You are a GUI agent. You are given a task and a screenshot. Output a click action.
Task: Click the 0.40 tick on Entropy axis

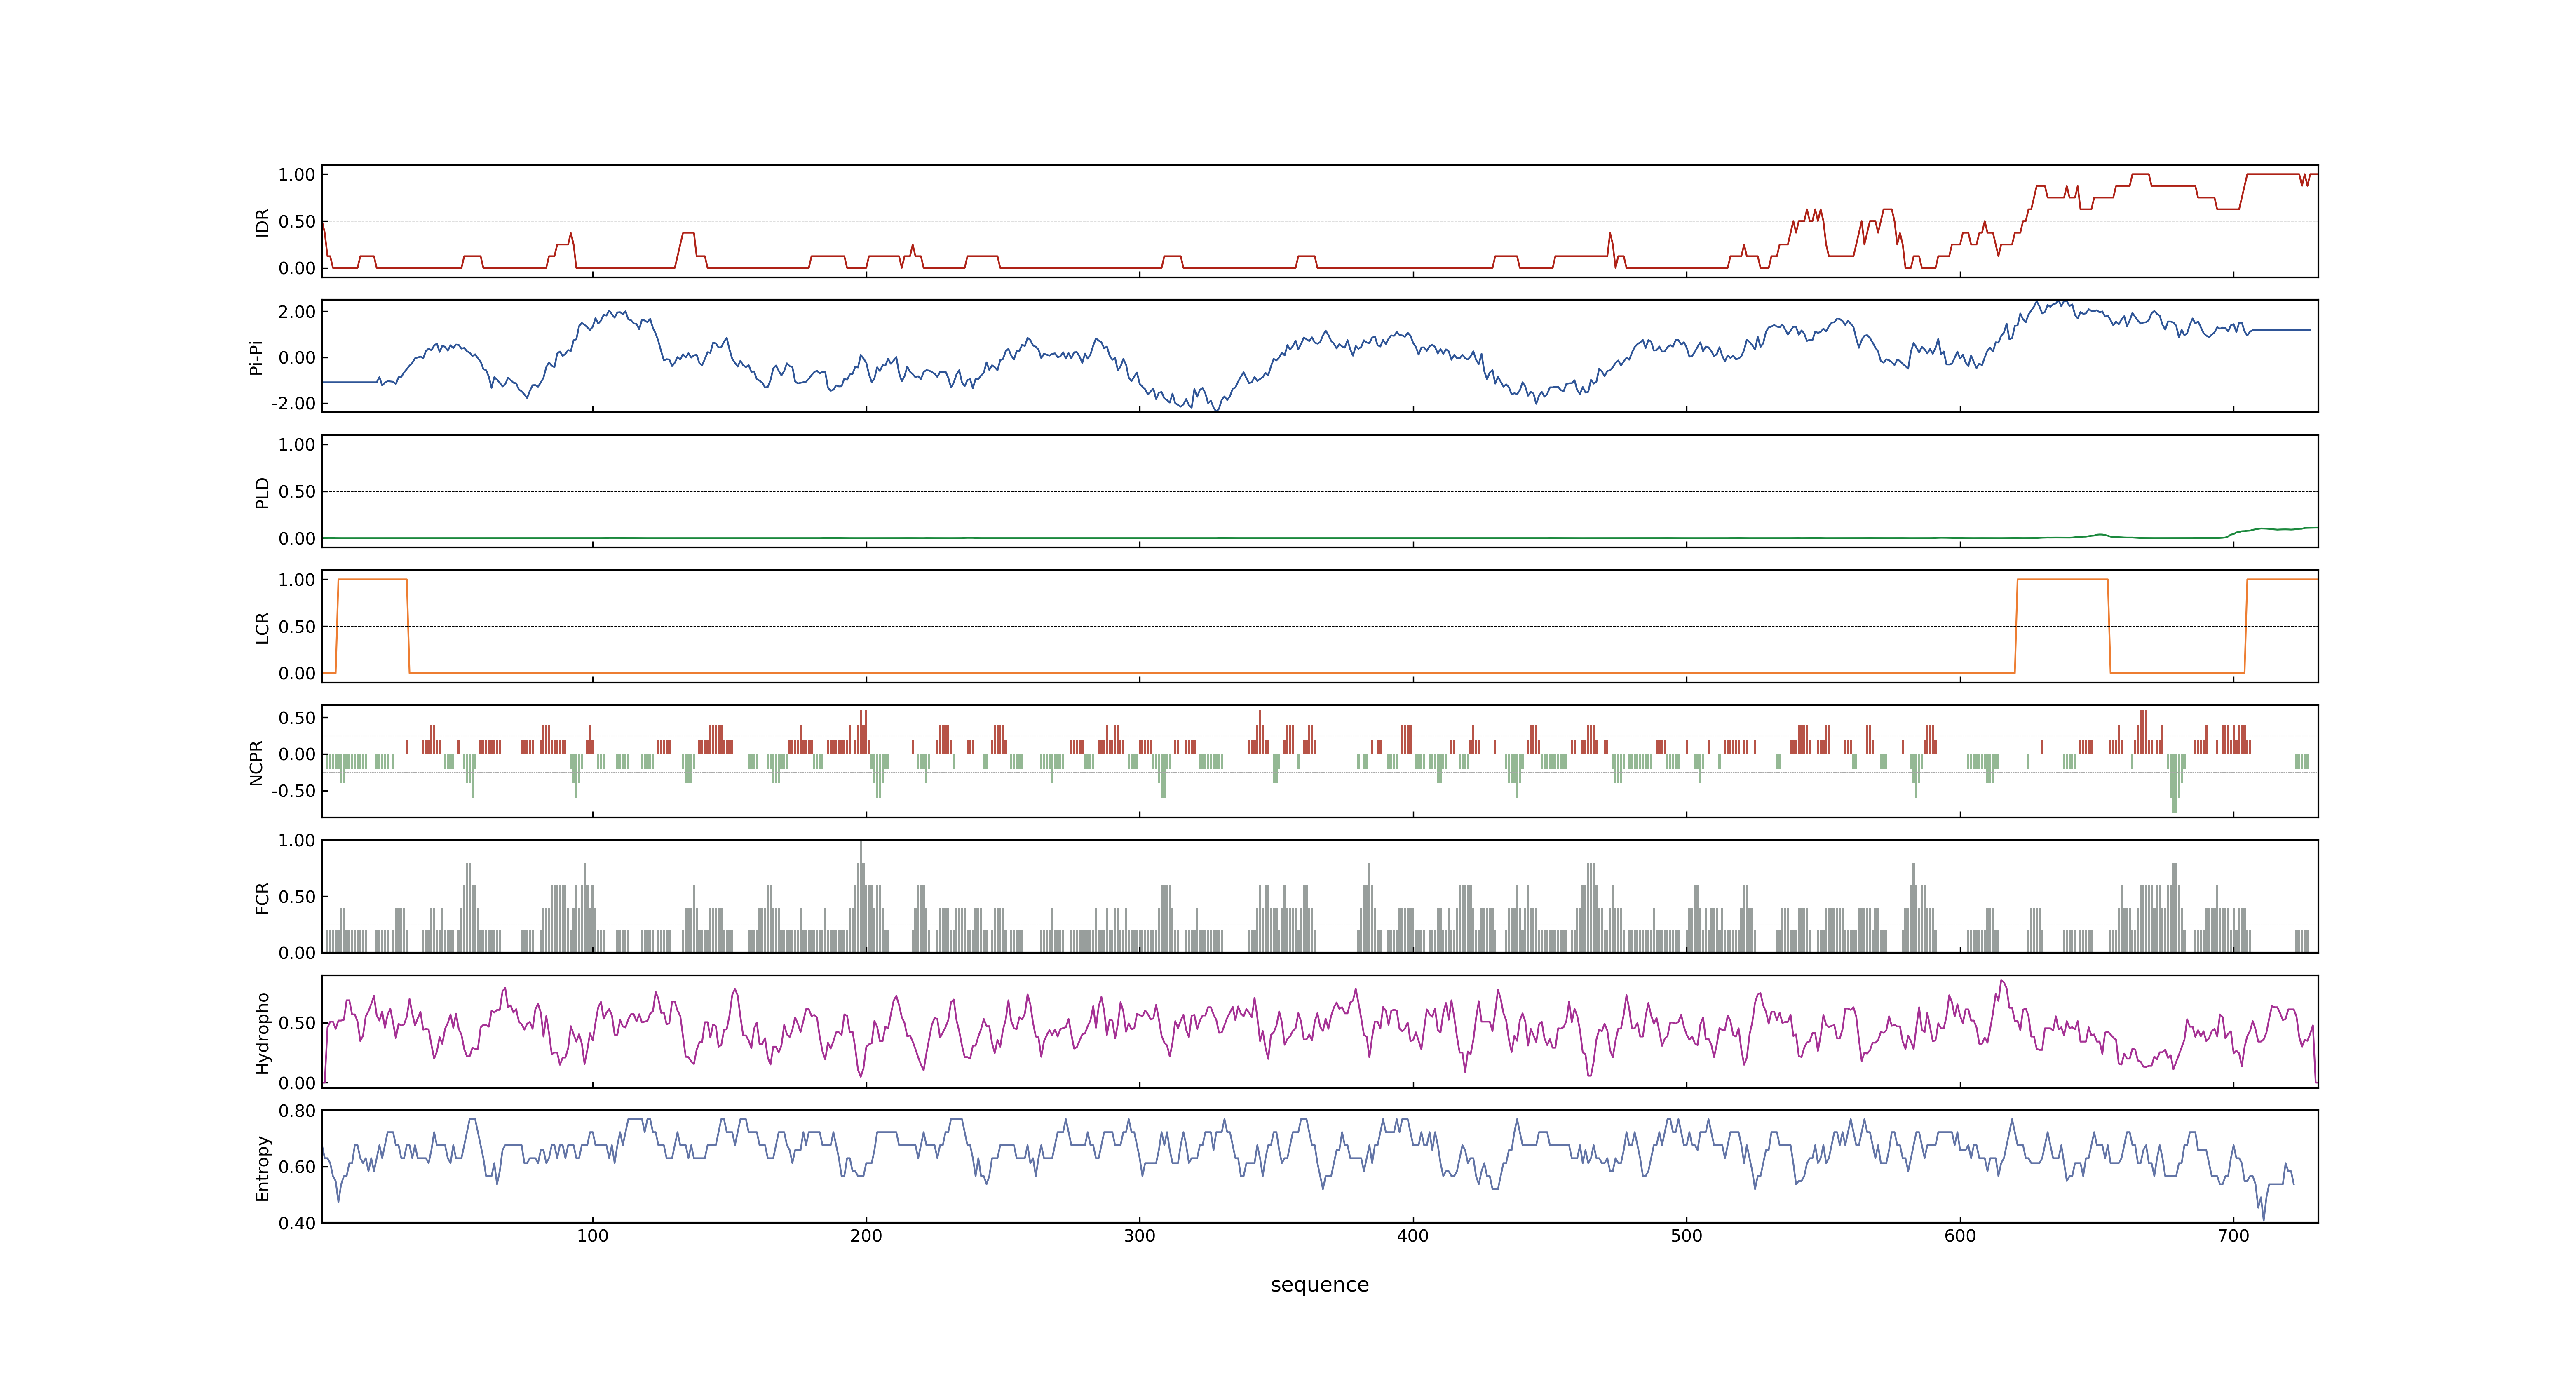pos(297,1223)
